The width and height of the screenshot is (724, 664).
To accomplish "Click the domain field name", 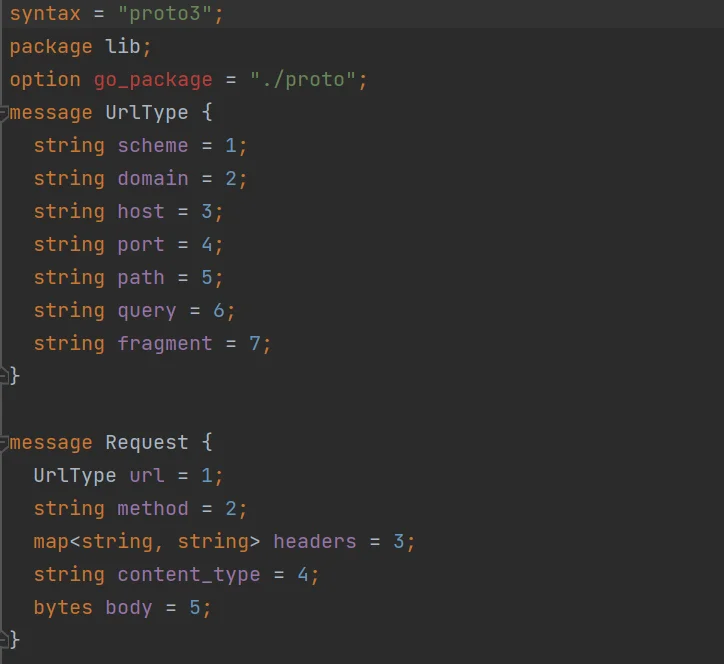I will (x=153, y=179).
